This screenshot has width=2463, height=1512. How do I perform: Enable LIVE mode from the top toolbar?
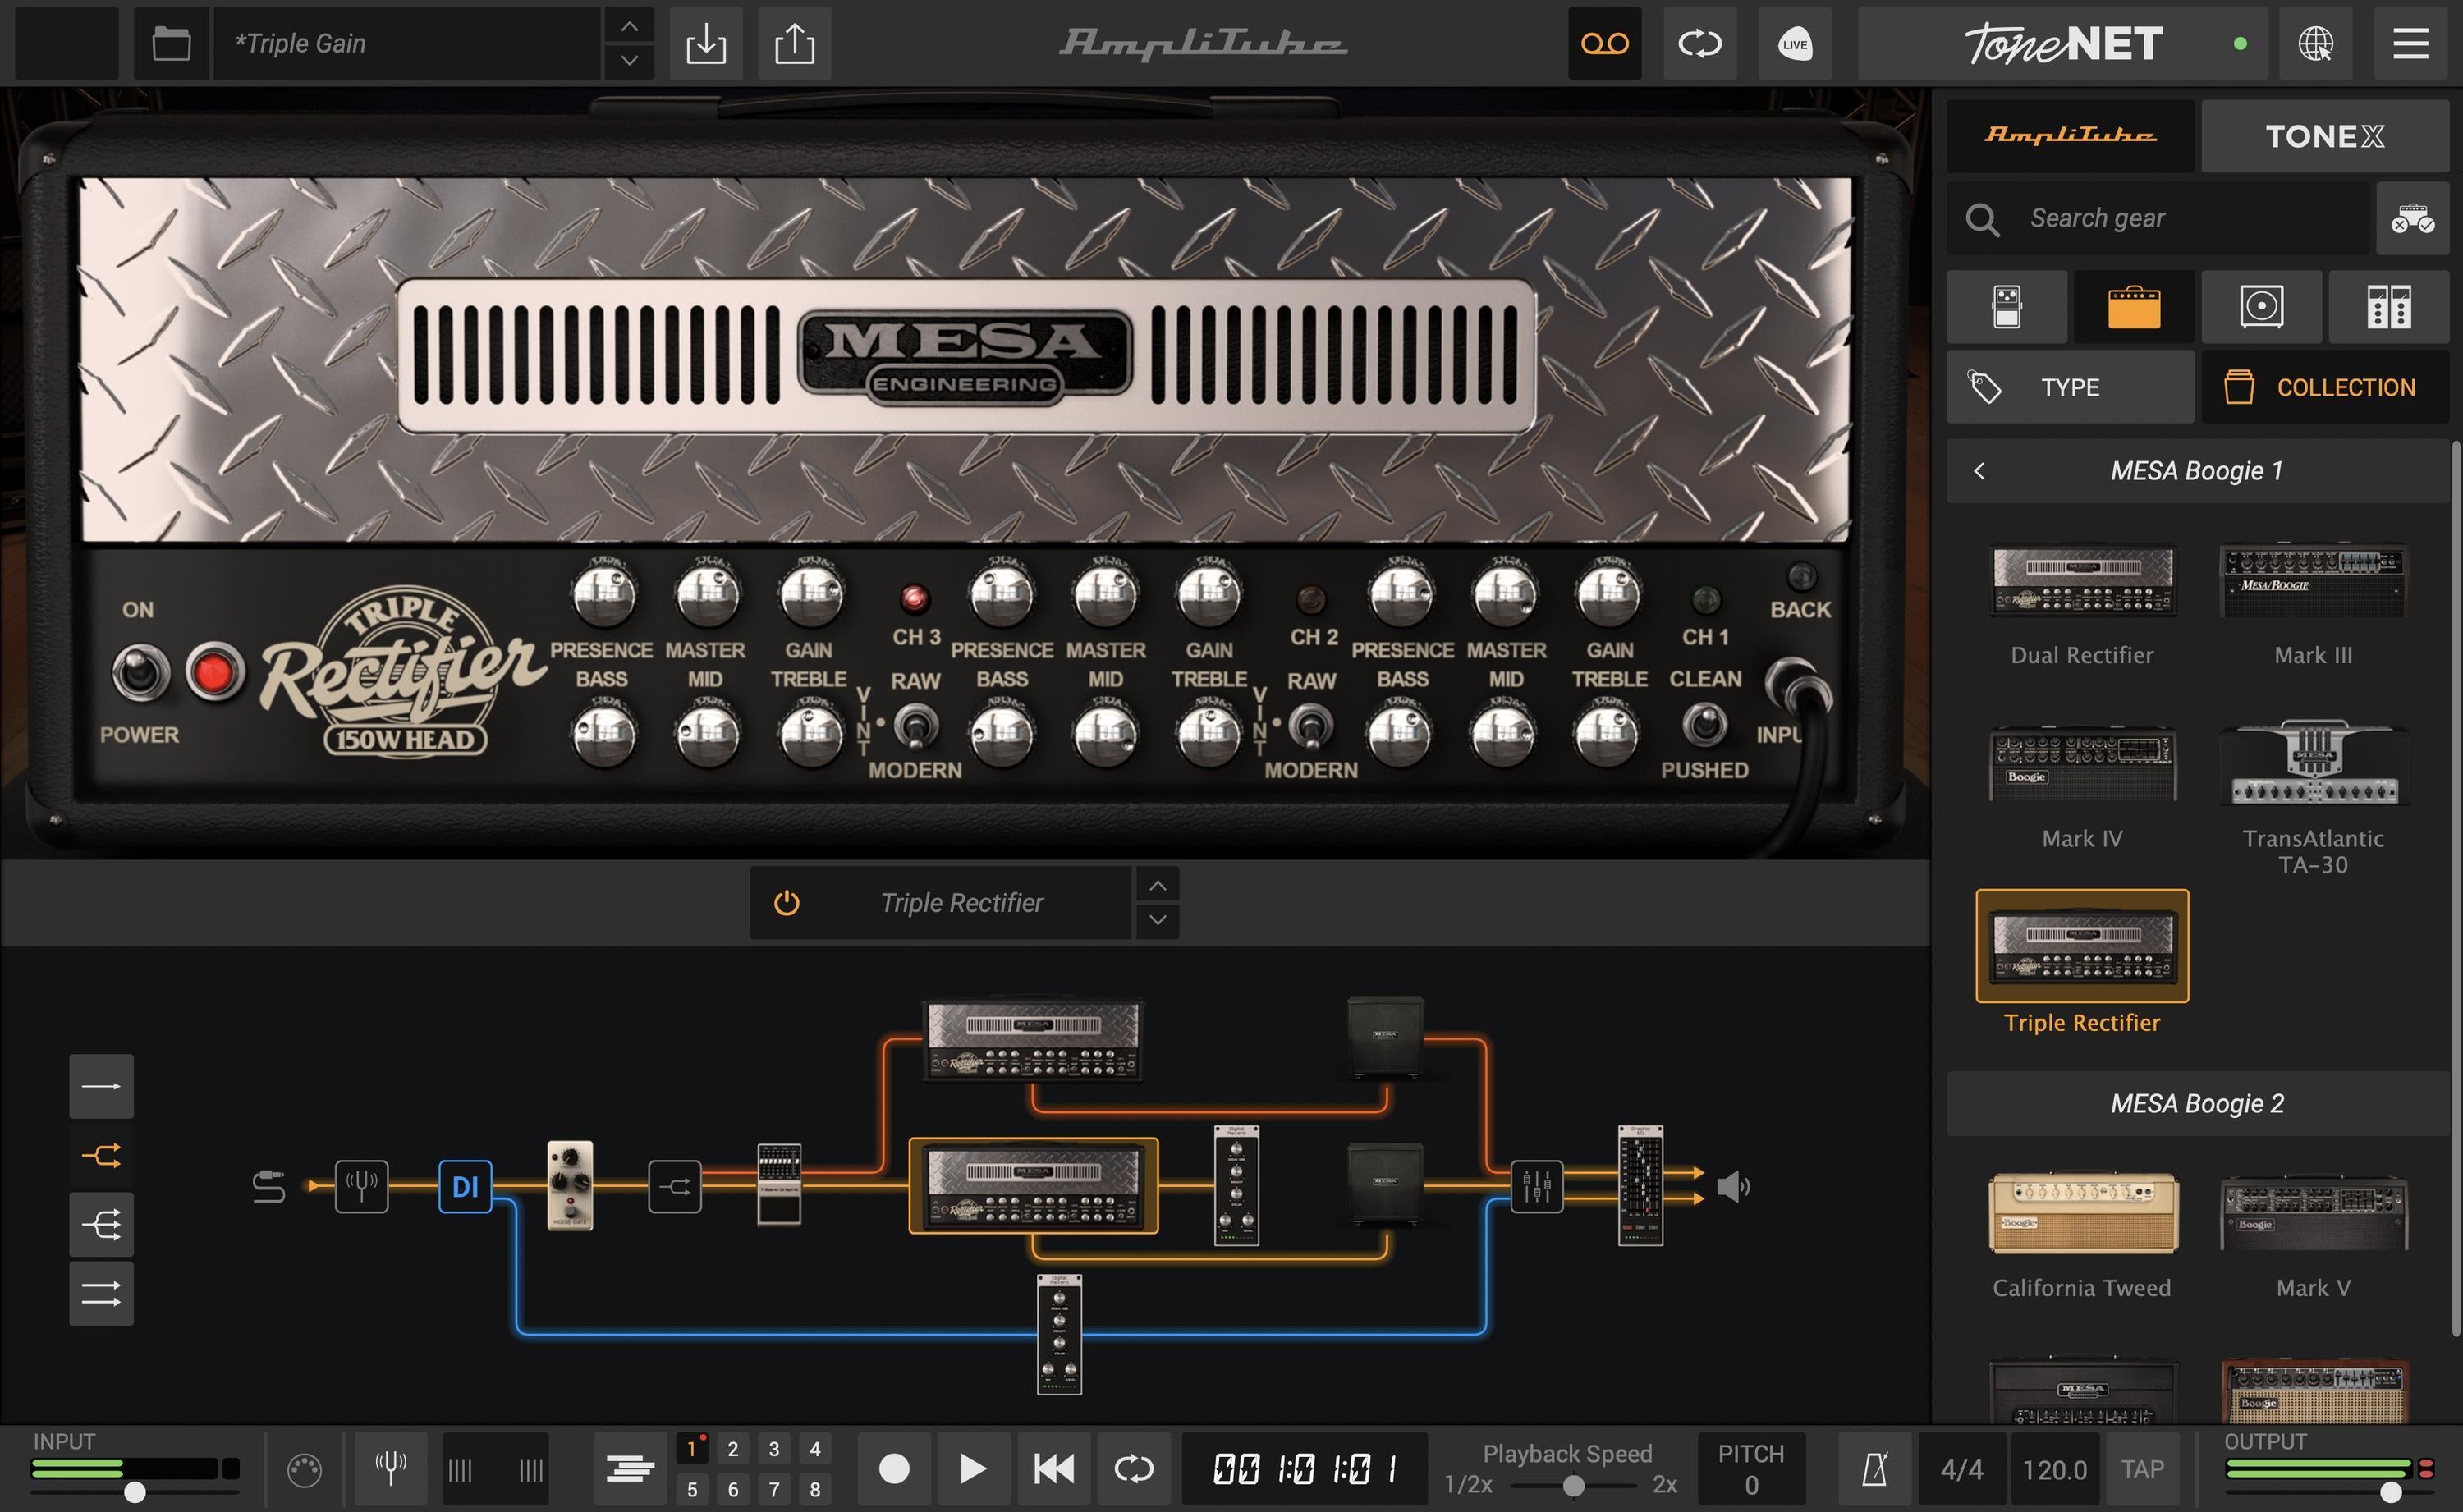(1794, 43)
